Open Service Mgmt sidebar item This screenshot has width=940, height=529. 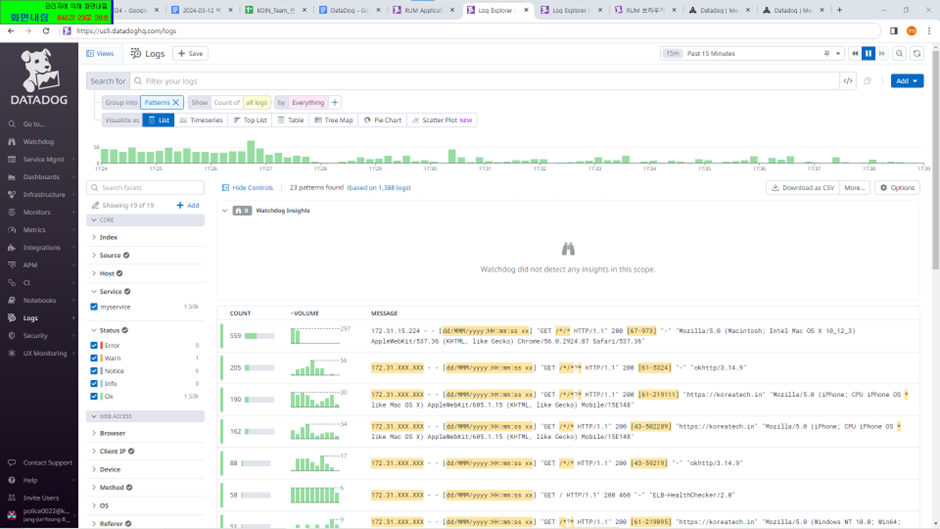click(x=43, y=160)
